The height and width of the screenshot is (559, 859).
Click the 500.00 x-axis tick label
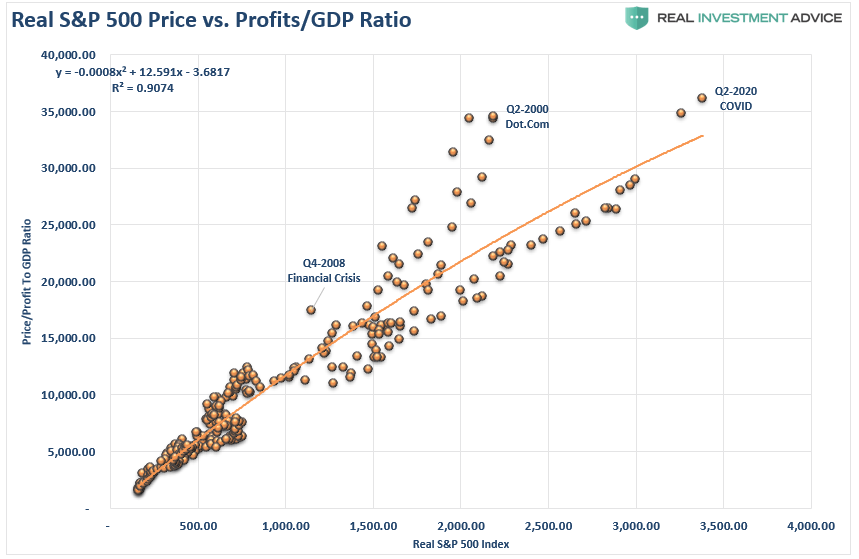coord(198,526)
